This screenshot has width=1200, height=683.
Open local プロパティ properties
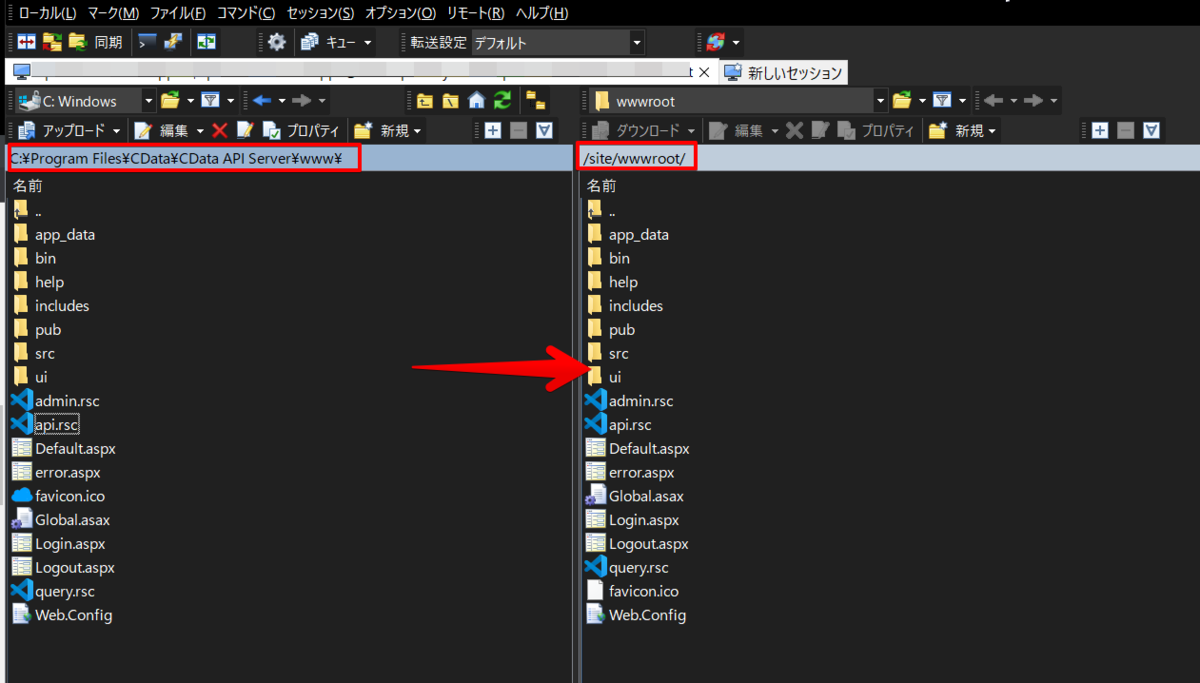301,130
